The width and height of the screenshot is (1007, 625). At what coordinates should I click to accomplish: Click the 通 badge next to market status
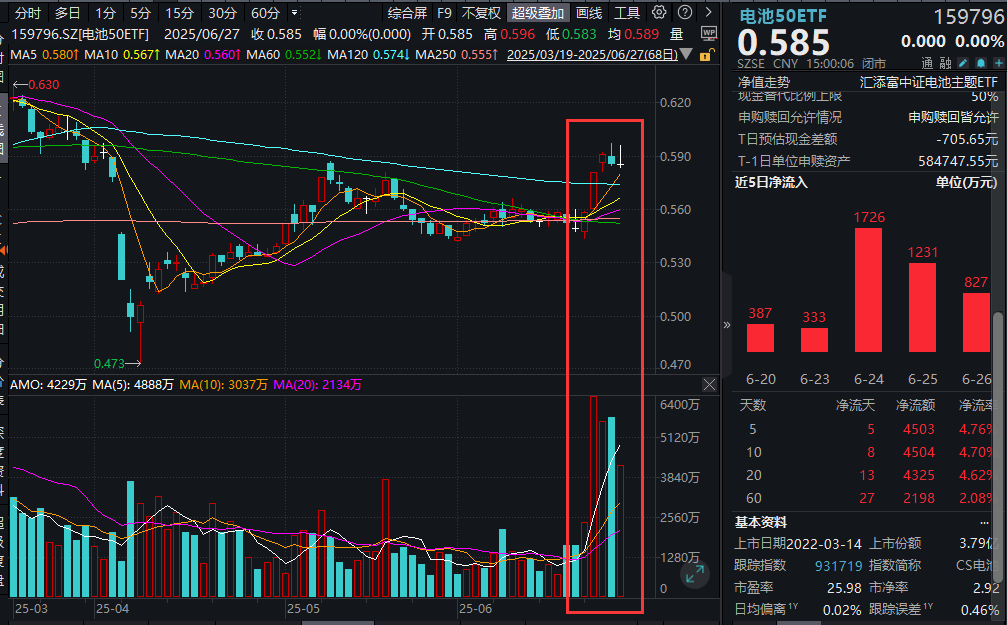click(927, 63)
